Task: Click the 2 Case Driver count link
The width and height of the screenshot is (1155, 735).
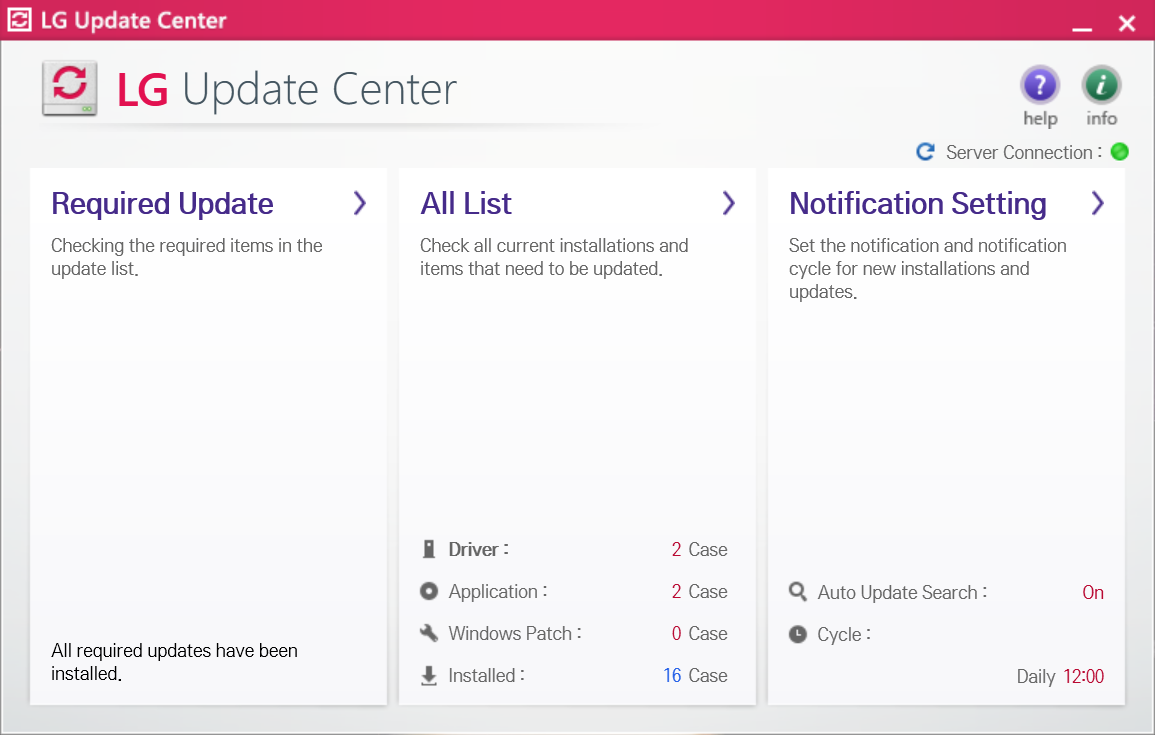Action: pyautogui.click(x=699, y=548)
